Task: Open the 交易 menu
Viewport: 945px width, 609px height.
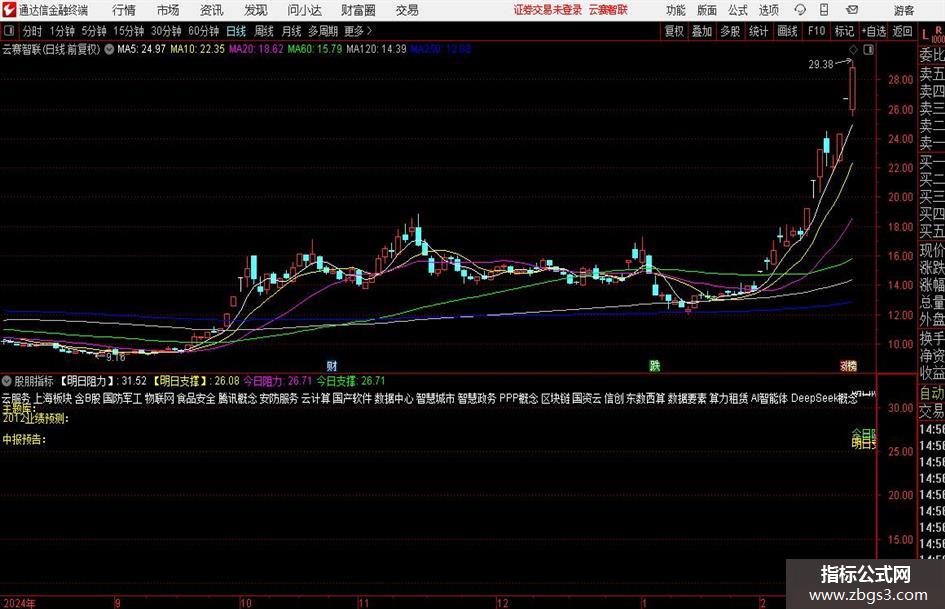Action: click(407, 10)
